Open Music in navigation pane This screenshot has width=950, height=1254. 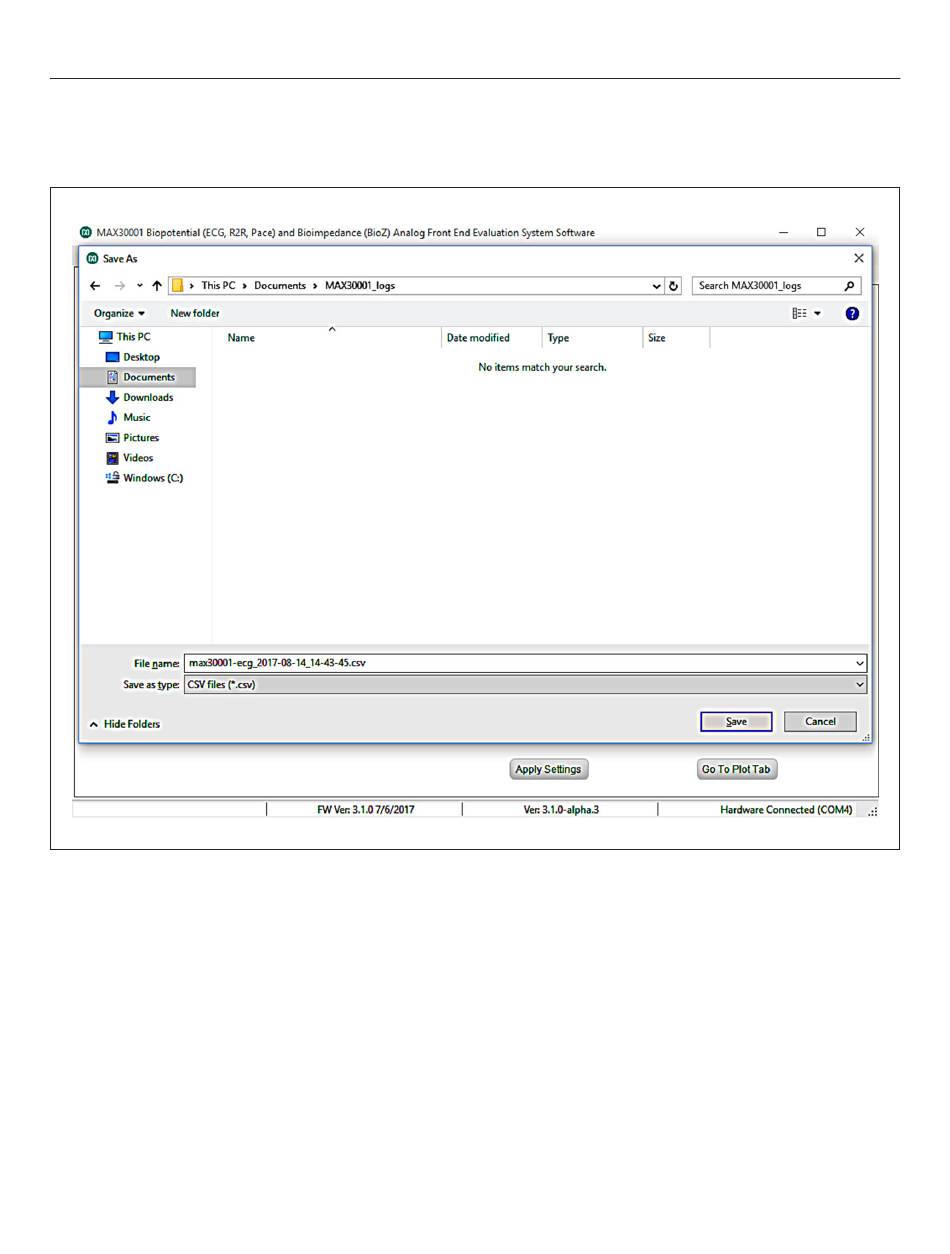coord(129,417)
